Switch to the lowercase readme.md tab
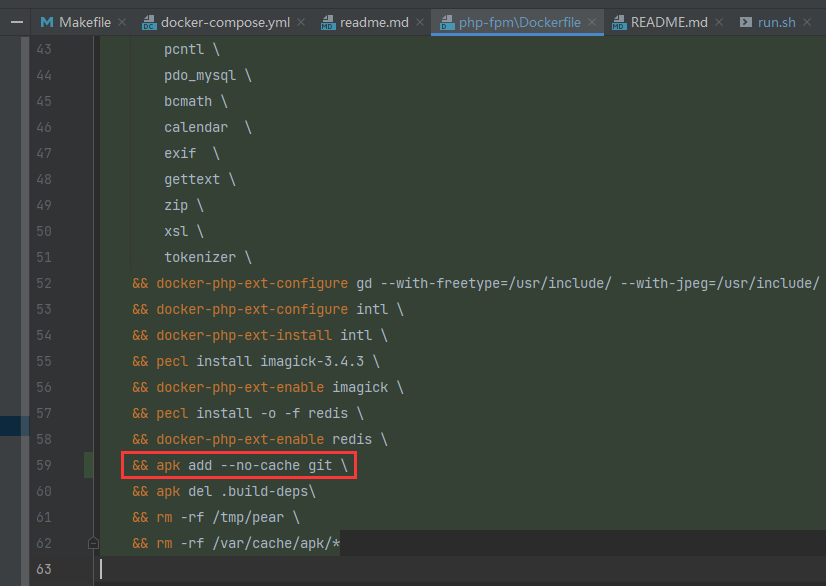The height and width of the screenshot is (586, 826). click(373, 22)
